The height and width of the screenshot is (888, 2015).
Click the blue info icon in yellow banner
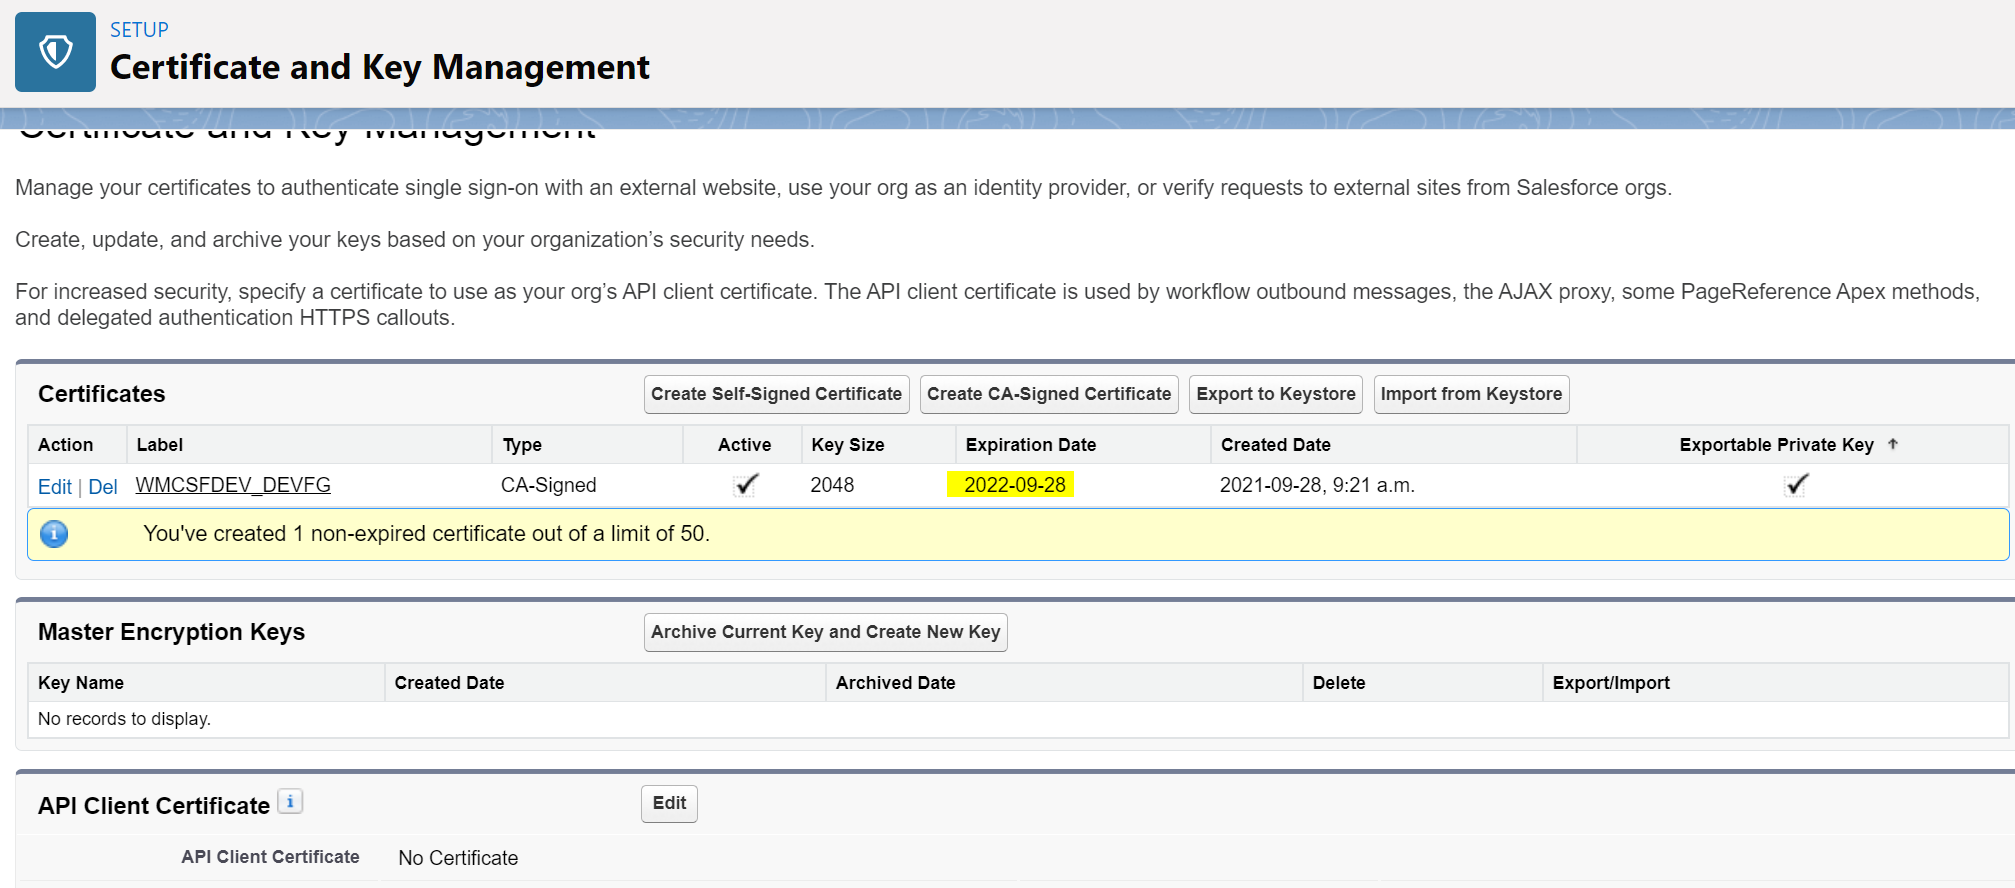click(x=54, y=534)
